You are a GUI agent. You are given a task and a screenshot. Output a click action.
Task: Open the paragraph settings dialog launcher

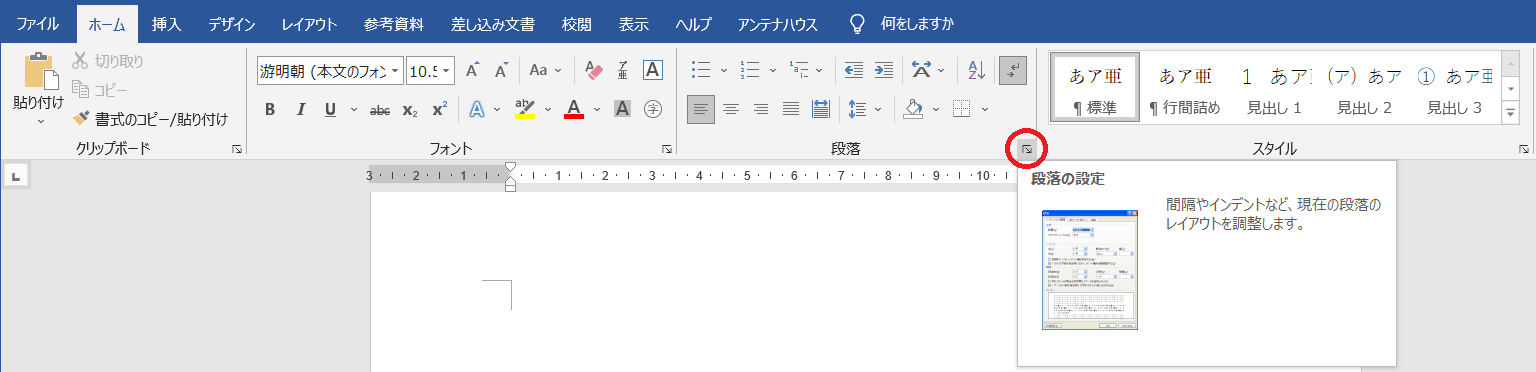point(1026,150)
